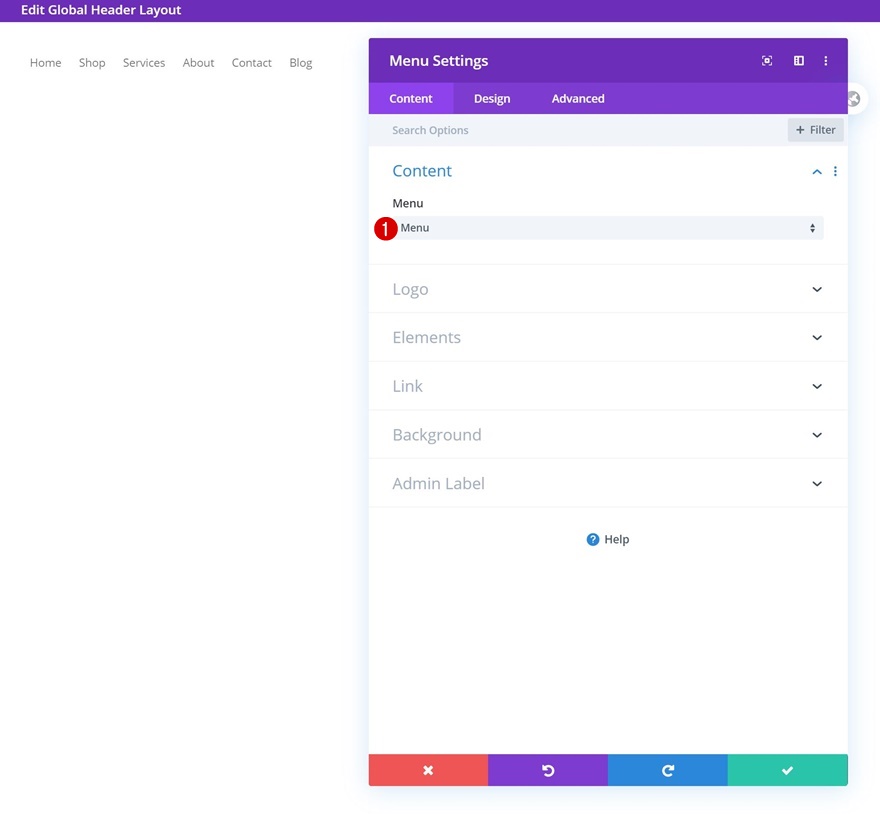880x814 pixels.
Task: Click the blue Help question icon
Action: 593,539
